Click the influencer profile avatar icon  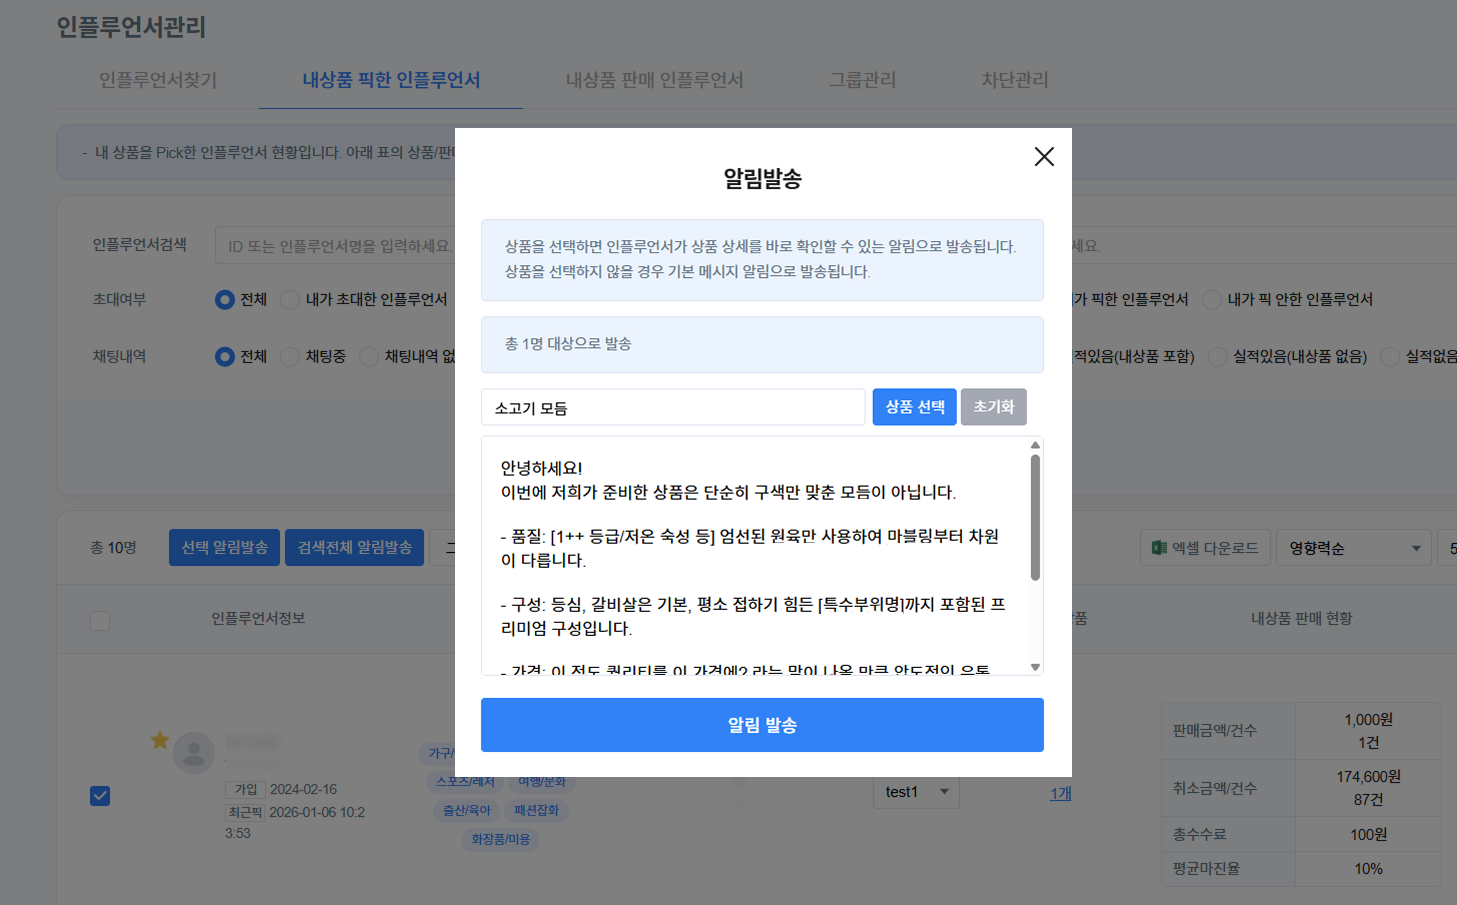(194, 753)
